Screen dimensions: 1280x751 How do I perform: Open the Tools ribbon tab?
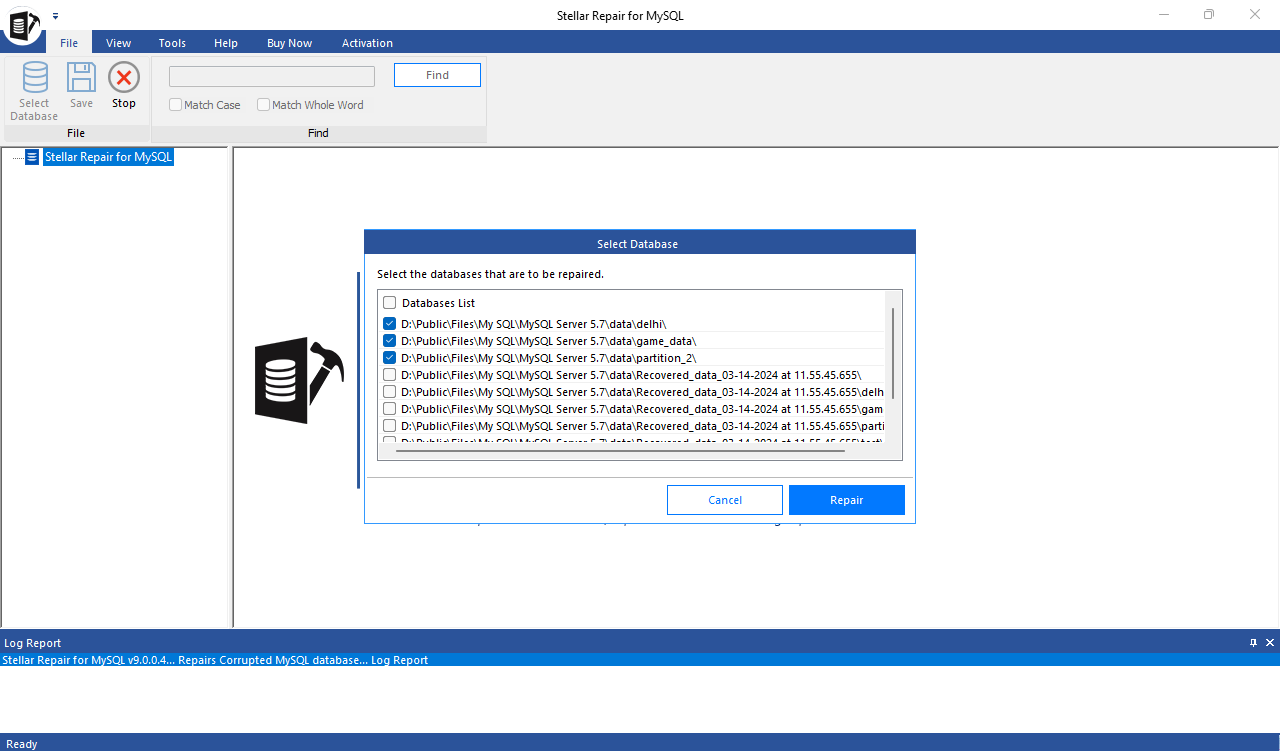coord(172,43)
